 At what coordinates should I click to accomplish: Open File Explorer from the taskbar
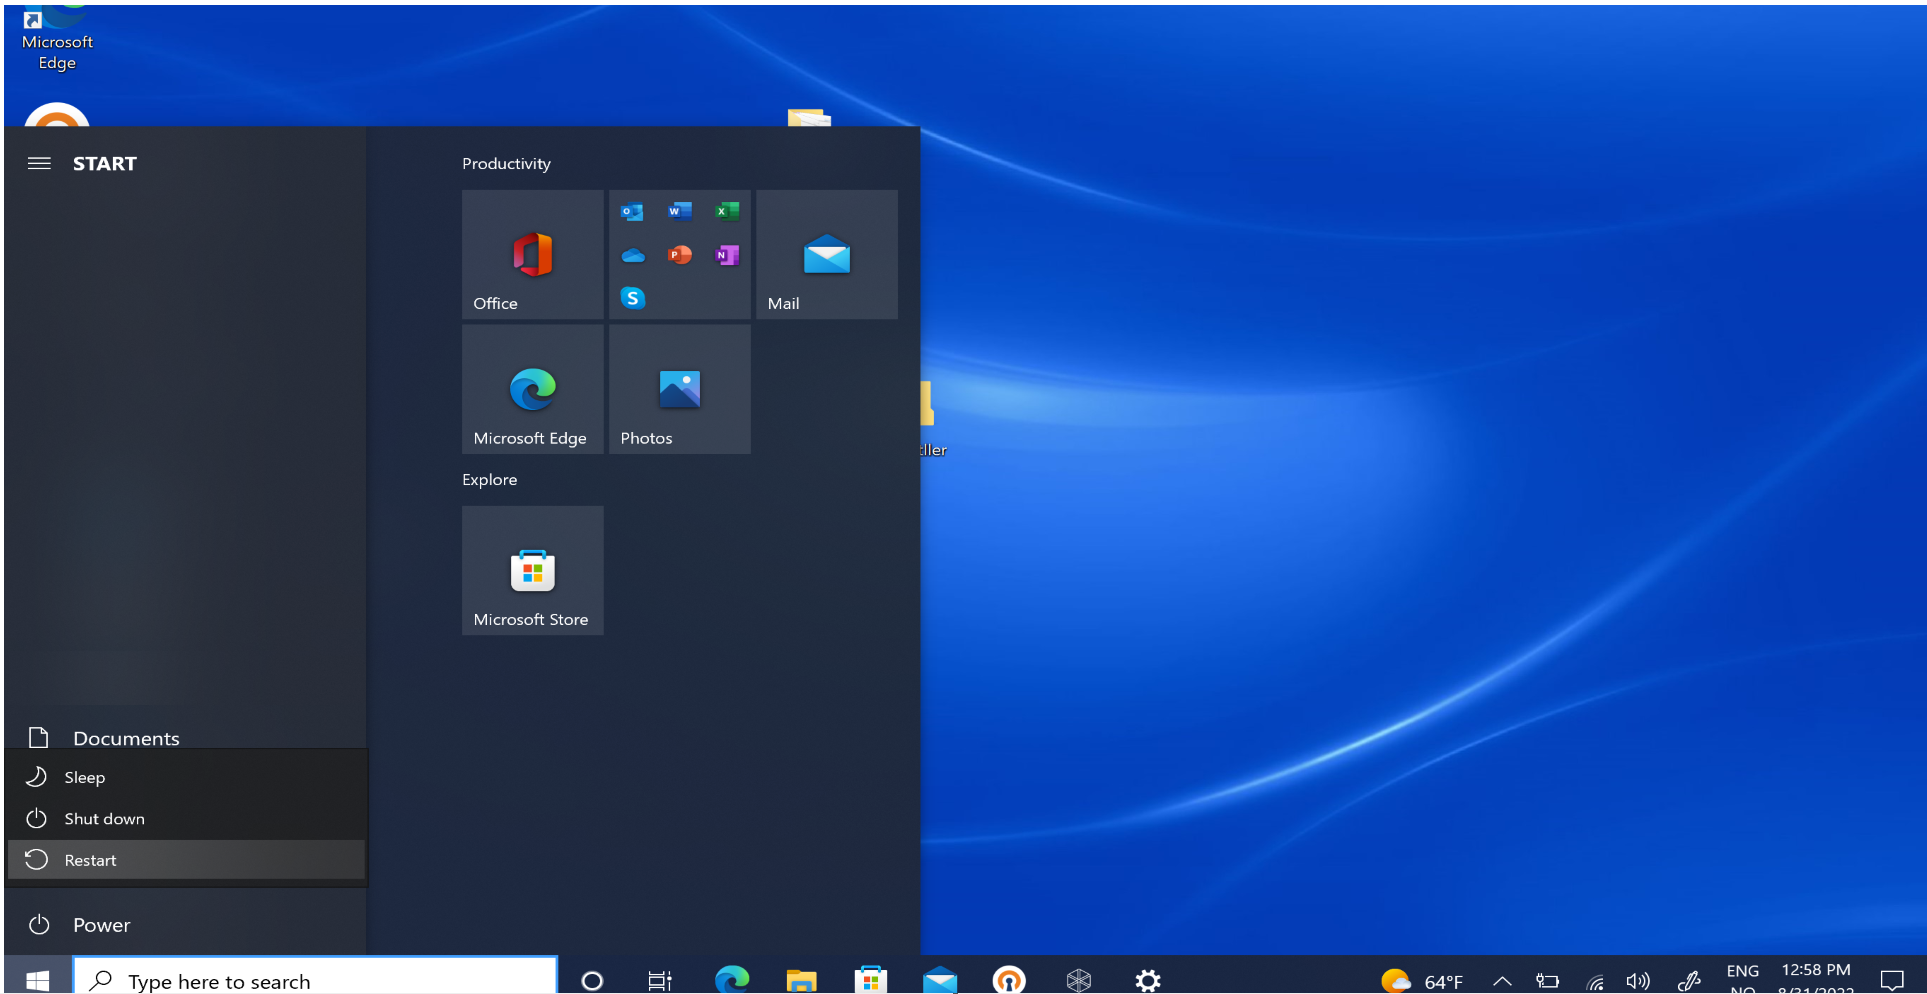coord(801,981)
